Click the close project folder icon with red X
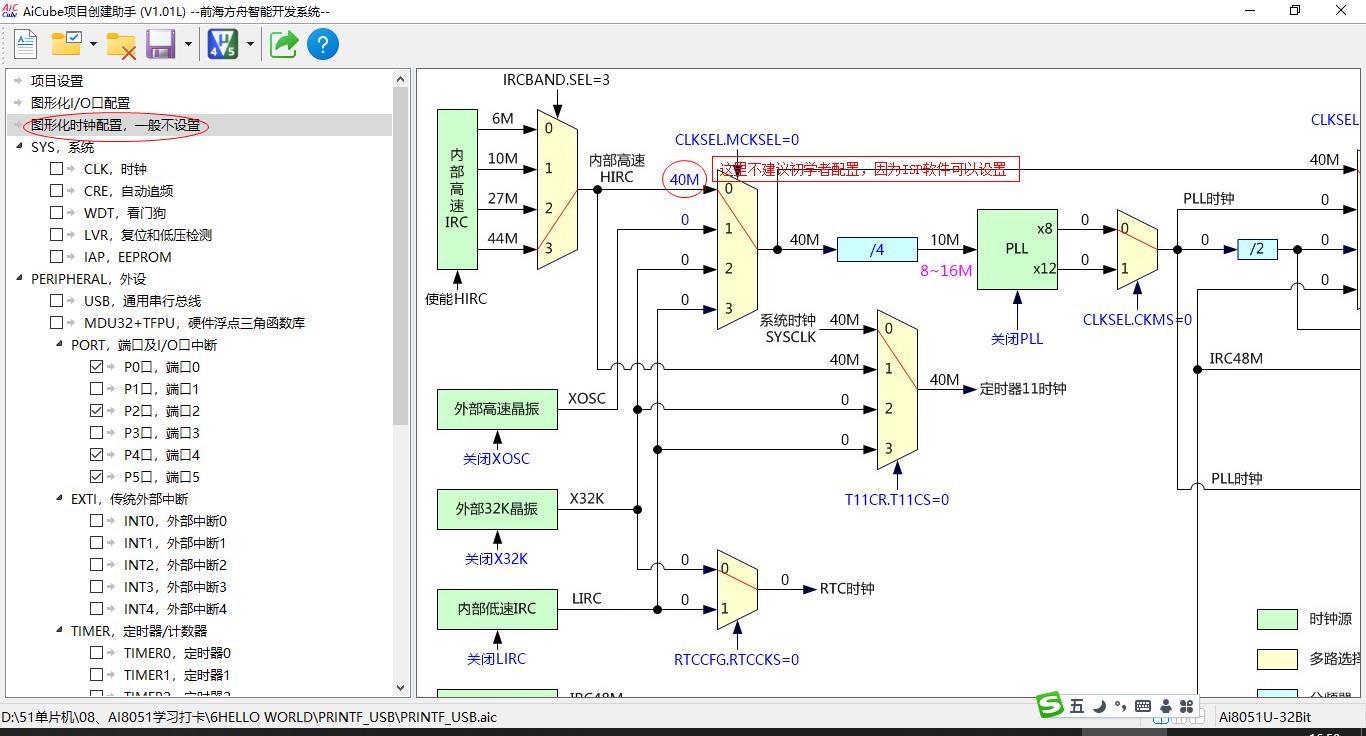This screenshot has height=736, width=1366. (121, 44)
